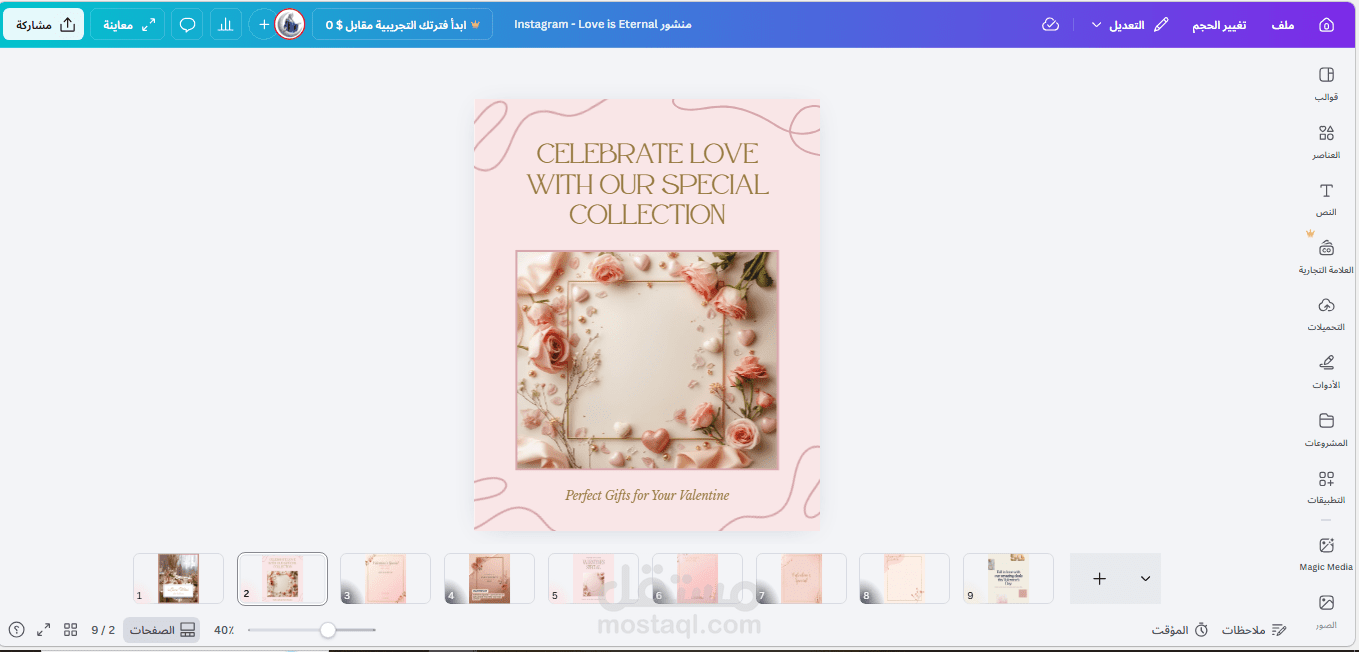This screenshot has width=1359, height=652.
Task: Open the قوالب (Templates) sidebar panel
Action: [x=1326, y=84]
